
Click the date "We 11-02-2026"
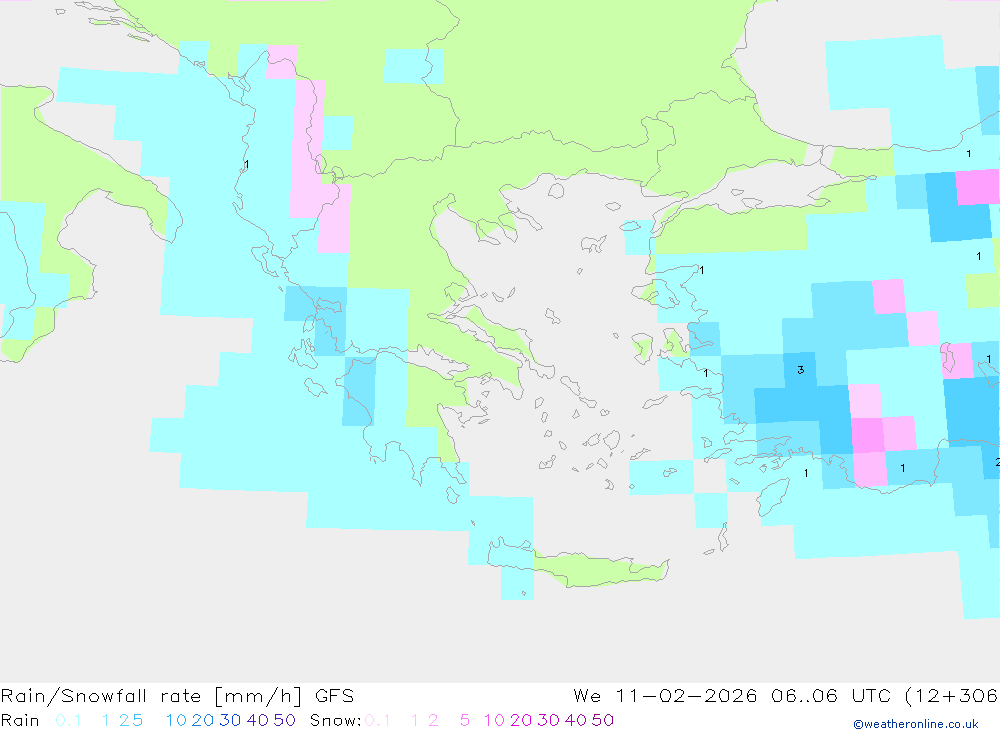pos(665,695)
